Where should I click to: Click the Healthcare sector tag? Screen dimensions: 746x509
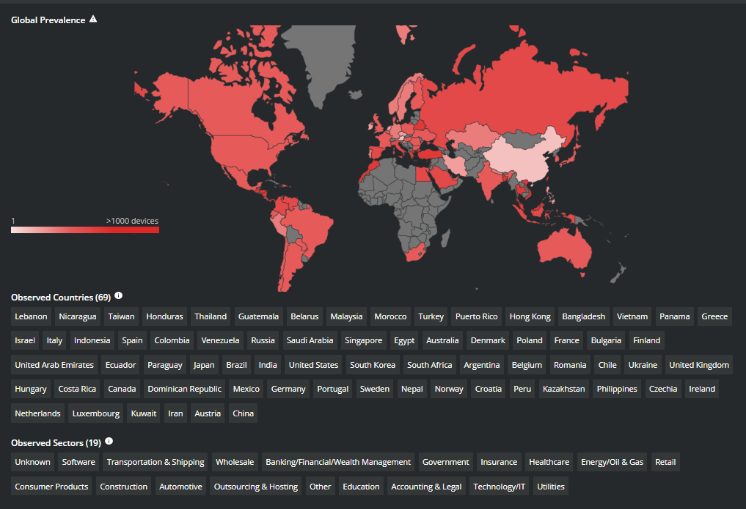tap(549, 462)
